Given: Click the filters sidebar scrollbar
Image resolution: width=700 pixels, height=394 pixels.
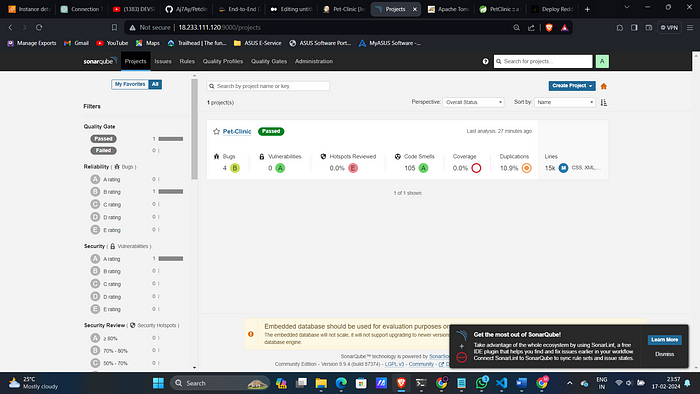Looking at the screenshot, I should point(194,129).
